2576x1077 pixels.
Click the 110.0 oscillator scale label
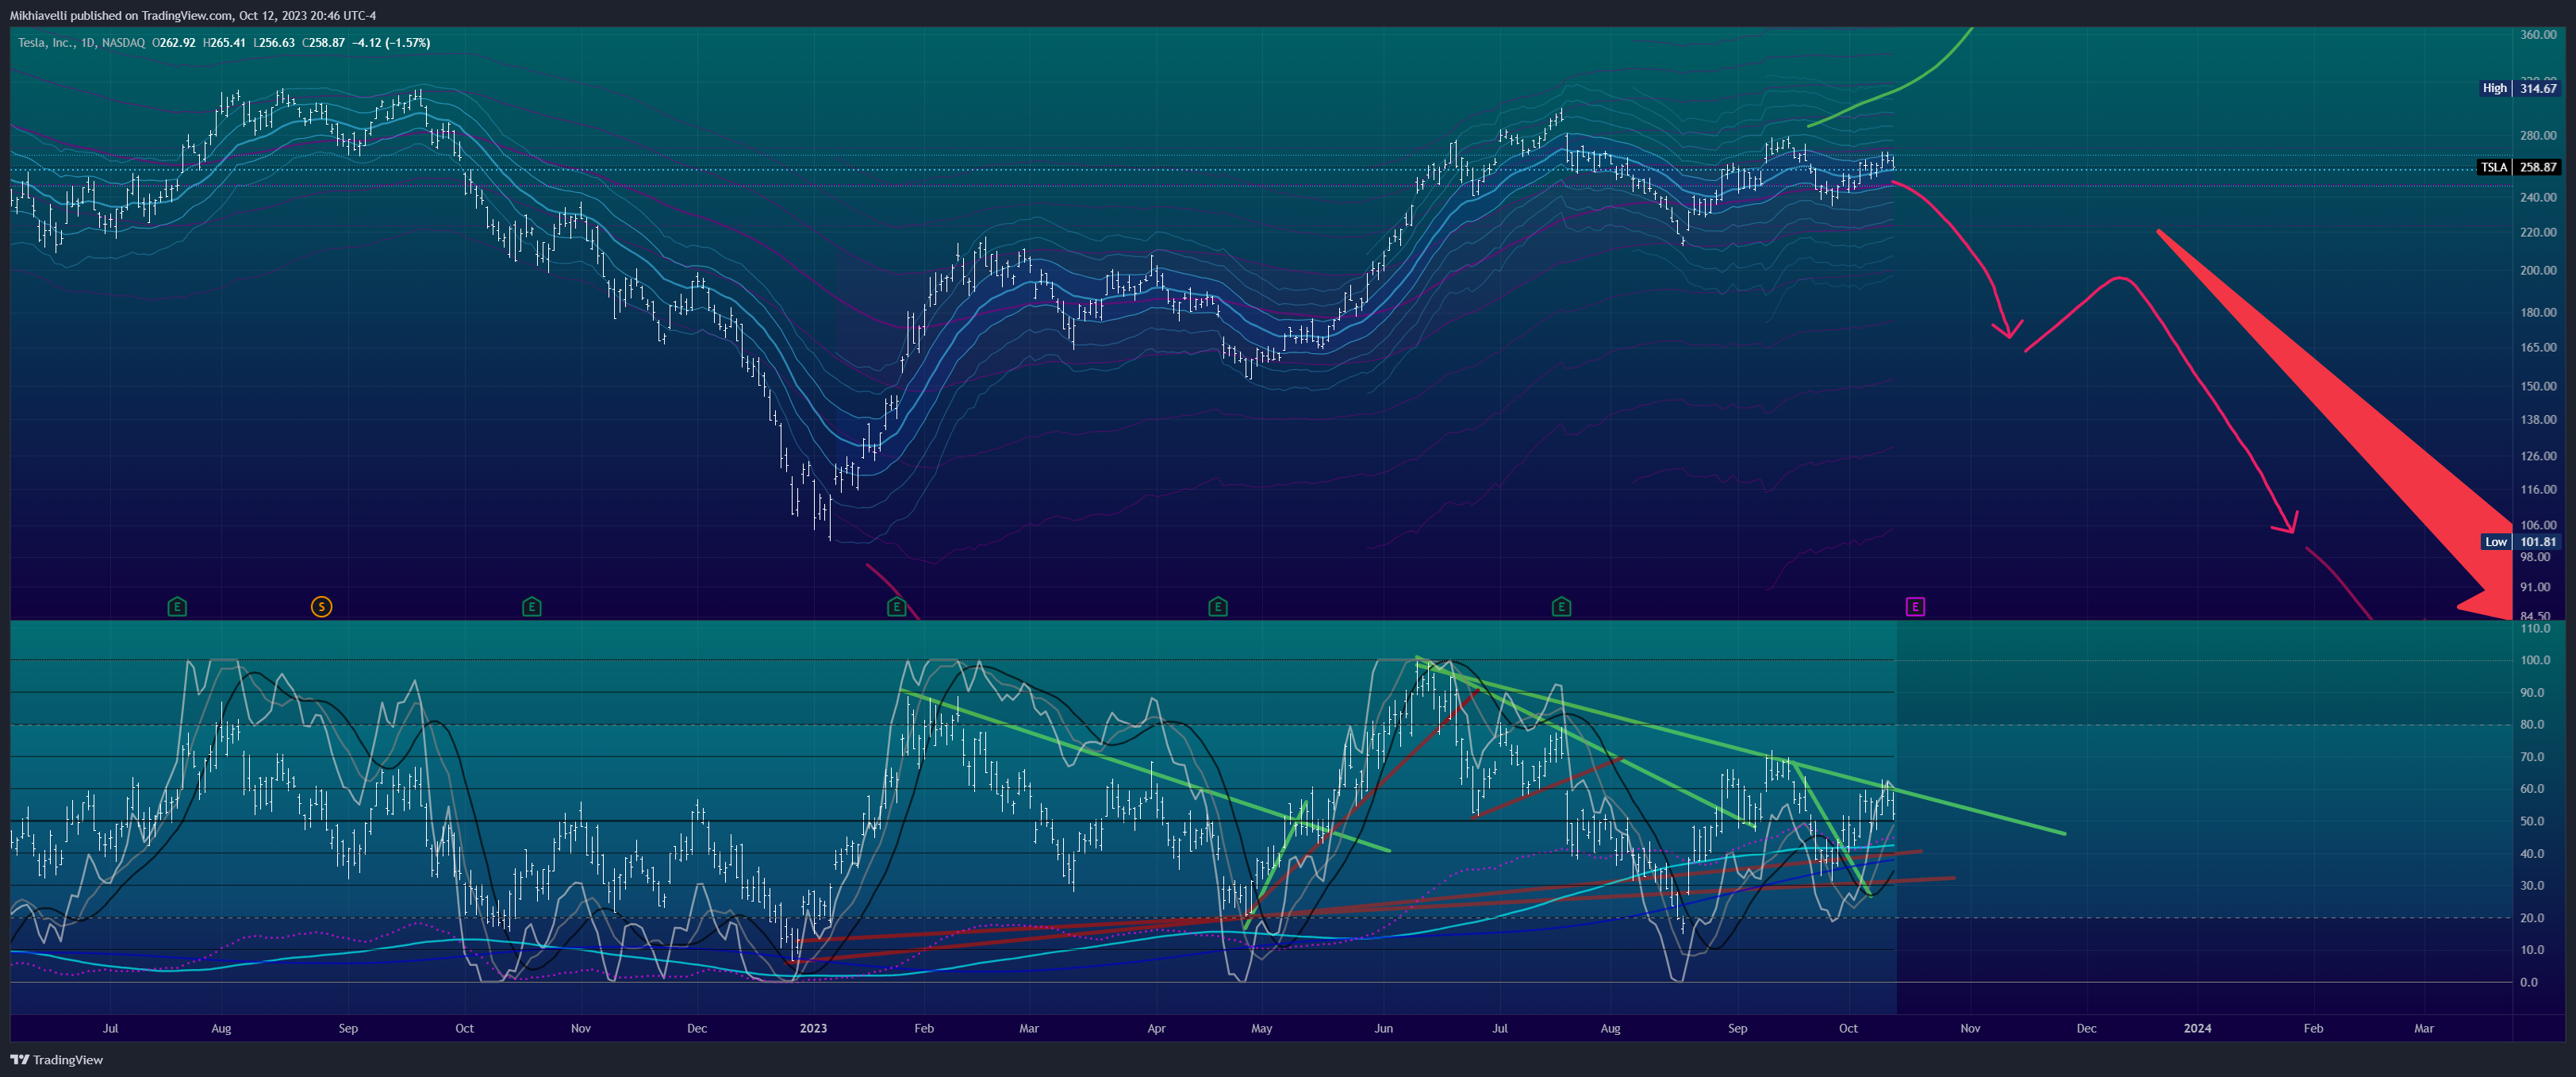click(2535, 629)
